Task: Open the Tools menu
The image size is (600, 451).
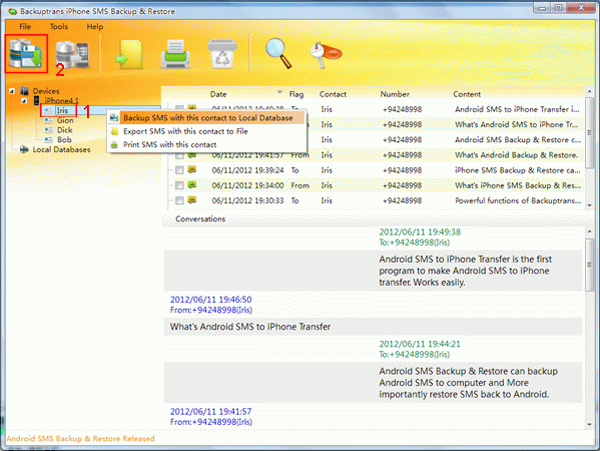Action: point(59,26)
